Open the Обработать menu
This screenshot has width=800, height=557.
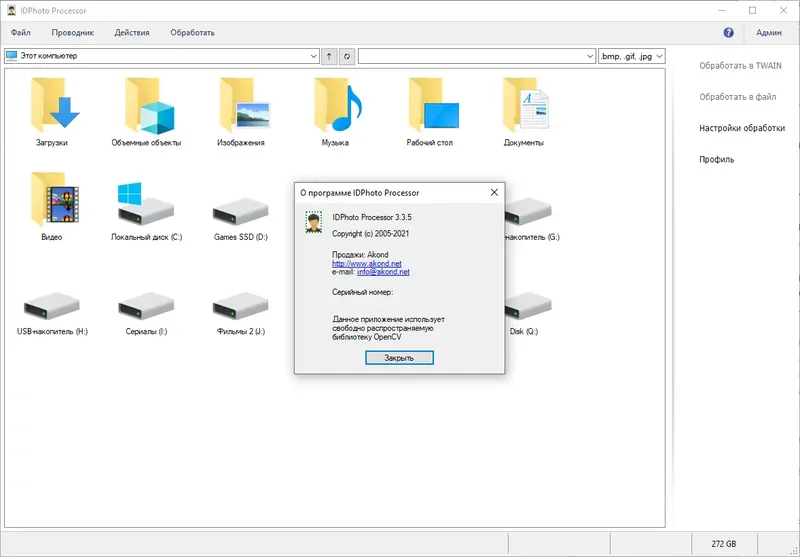[x=192, y=32]
